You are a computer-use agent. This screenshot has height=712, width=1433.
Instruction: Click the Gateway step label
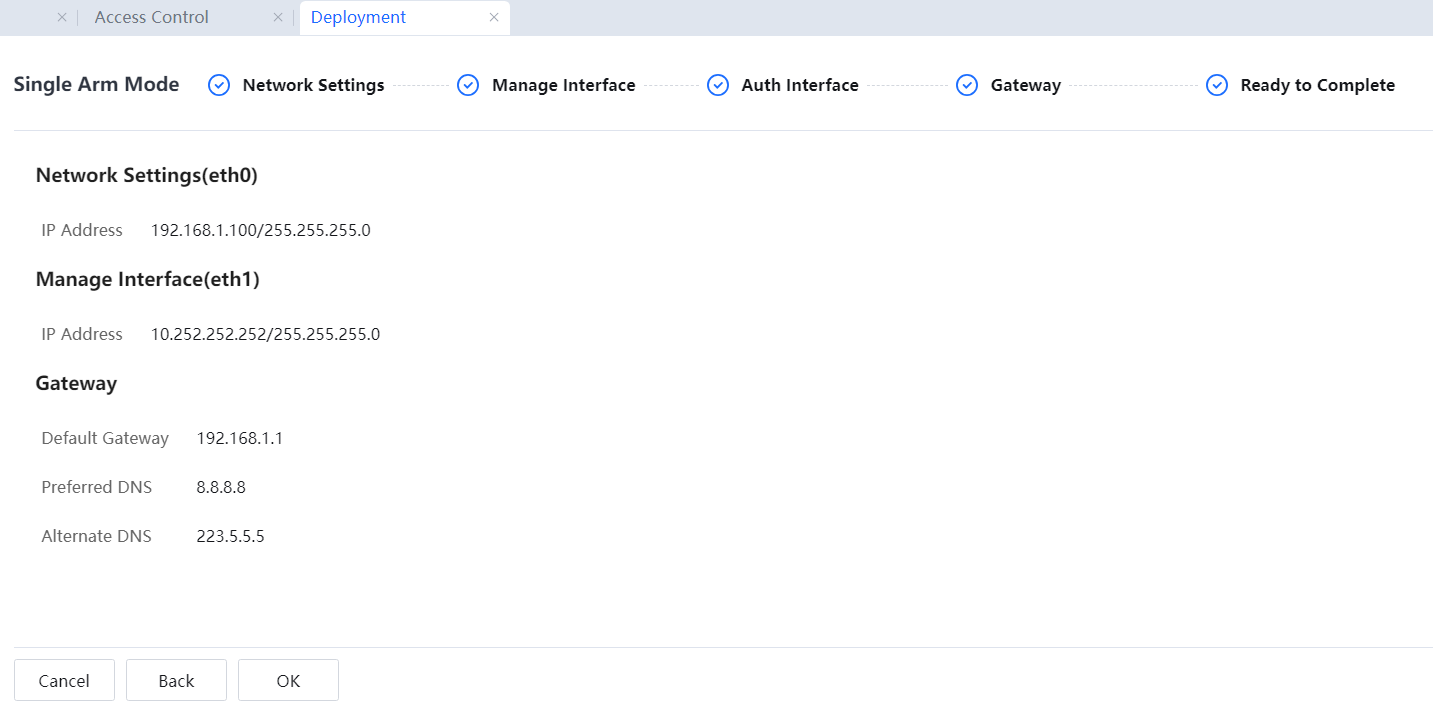(1025, 86)
